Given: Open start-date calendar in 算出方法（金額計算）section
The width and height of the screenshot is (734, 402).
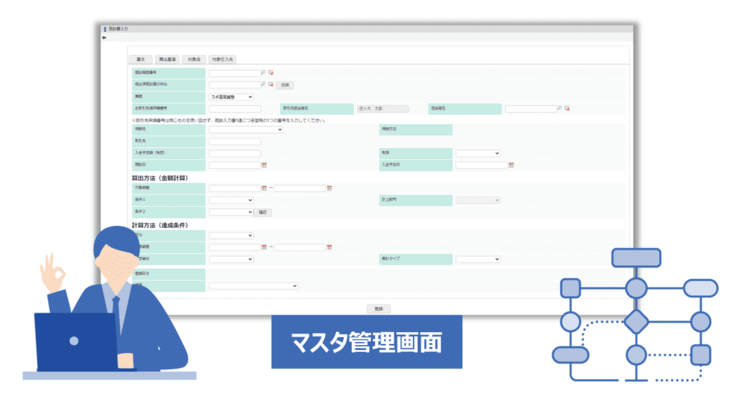Looking at the screenshot, I should coord(264,188).
